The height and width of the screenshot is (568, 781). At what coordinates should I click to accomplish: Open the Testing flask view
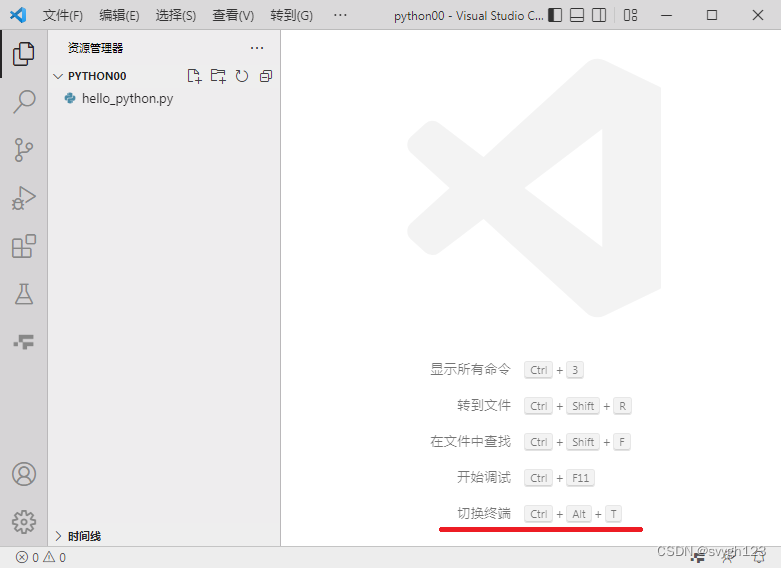(x=23, y=294)
